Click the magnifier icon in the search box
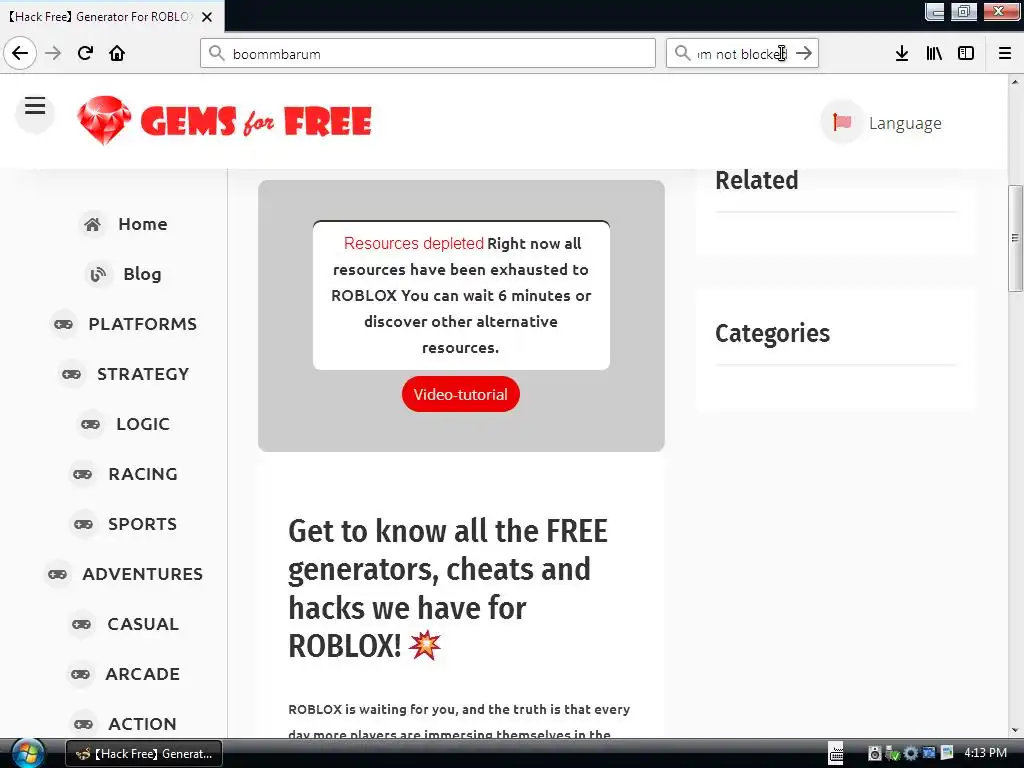 (x=682, y=53)
